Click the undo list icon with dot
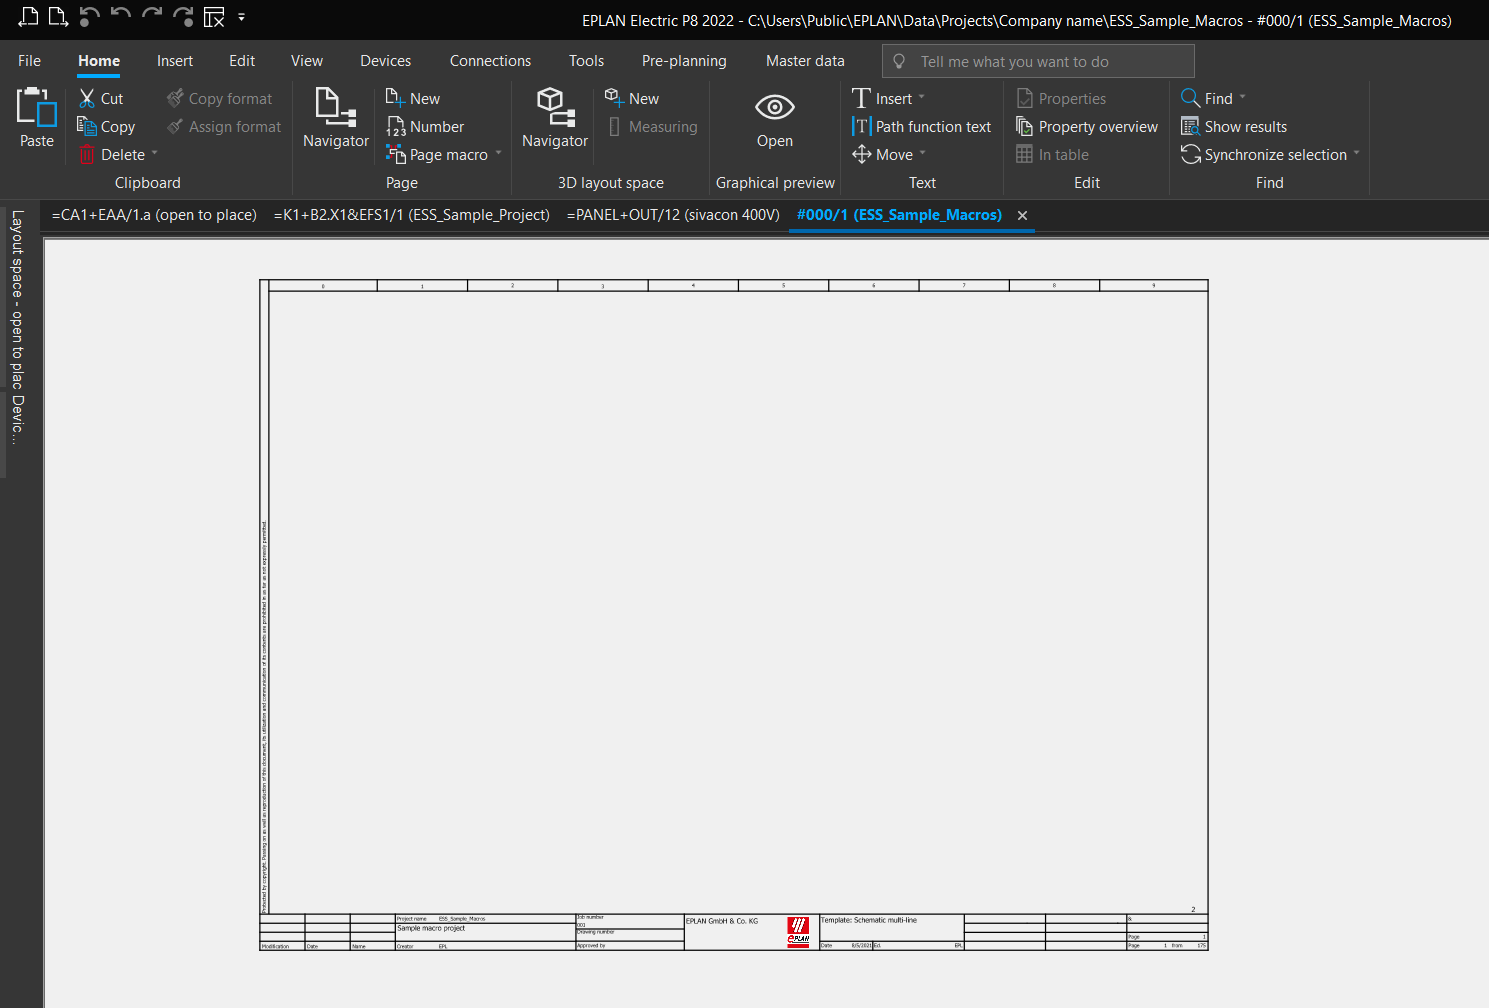The height and width of the screenshot is (1008, 1489). [89, 16]
